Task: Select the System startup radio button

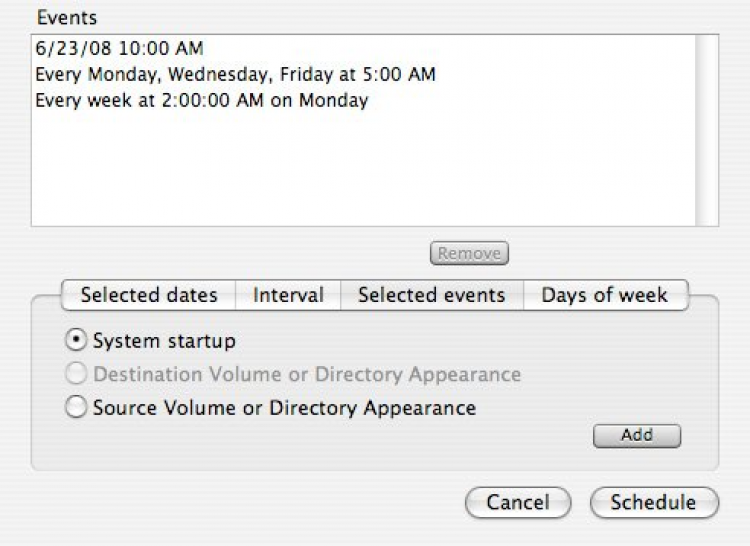Action: (x=75, y=341)
